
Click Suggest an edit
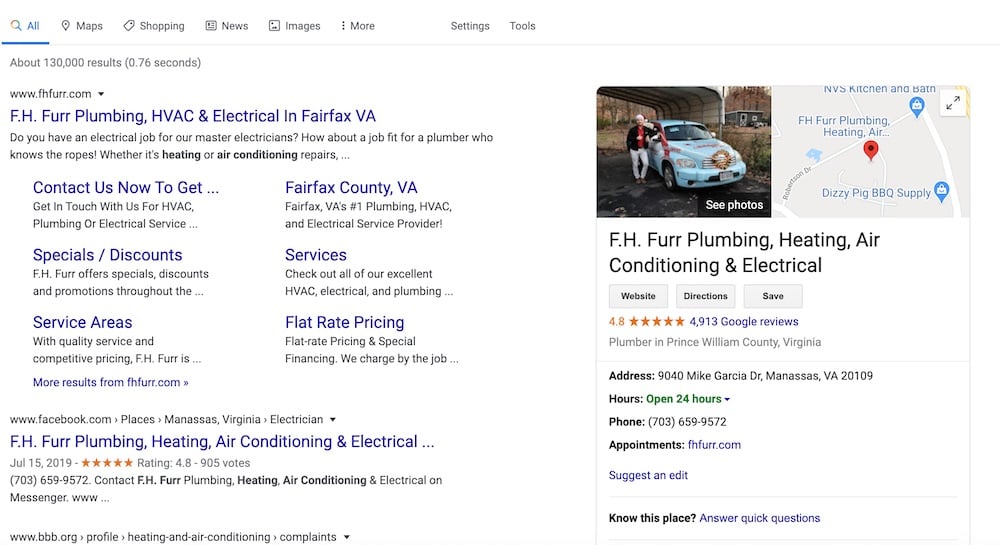(648, 476)
